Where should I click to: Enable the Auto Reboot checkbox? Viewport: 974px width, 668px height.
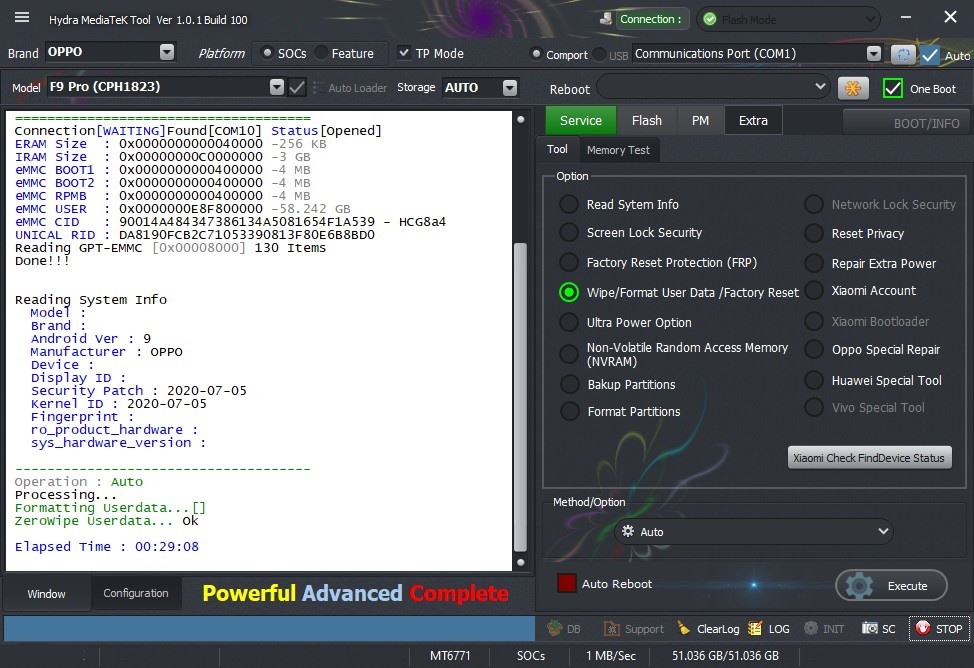pyautogui.click(x=567, y=584)
